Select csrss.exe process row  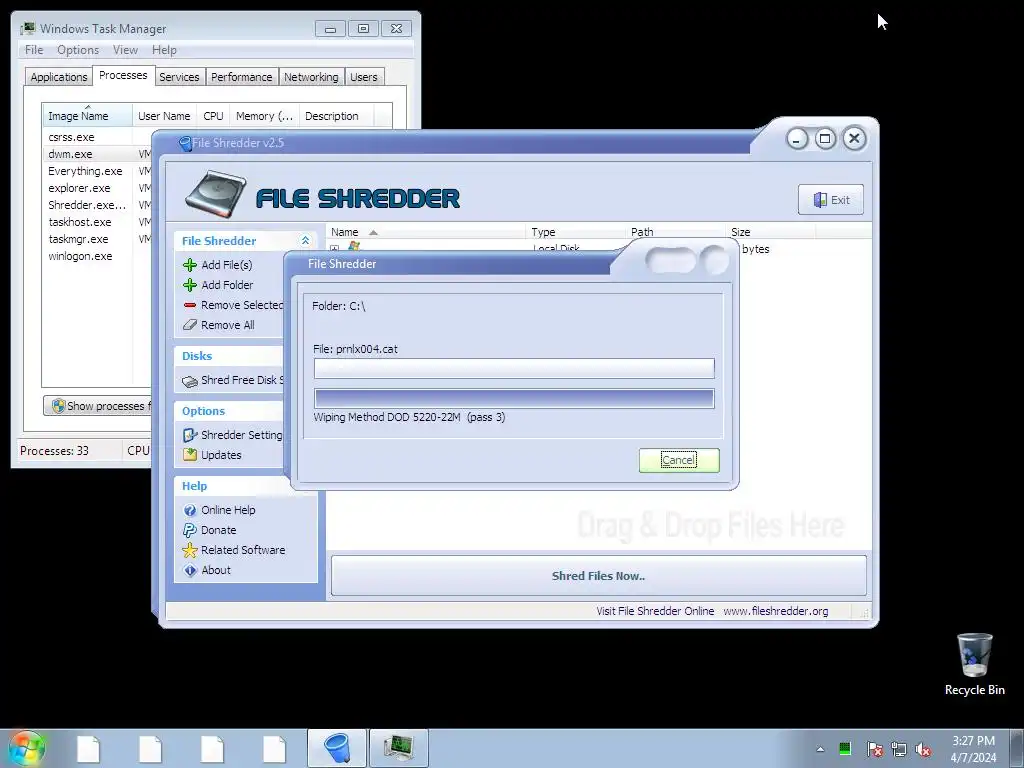coord(98,137)
